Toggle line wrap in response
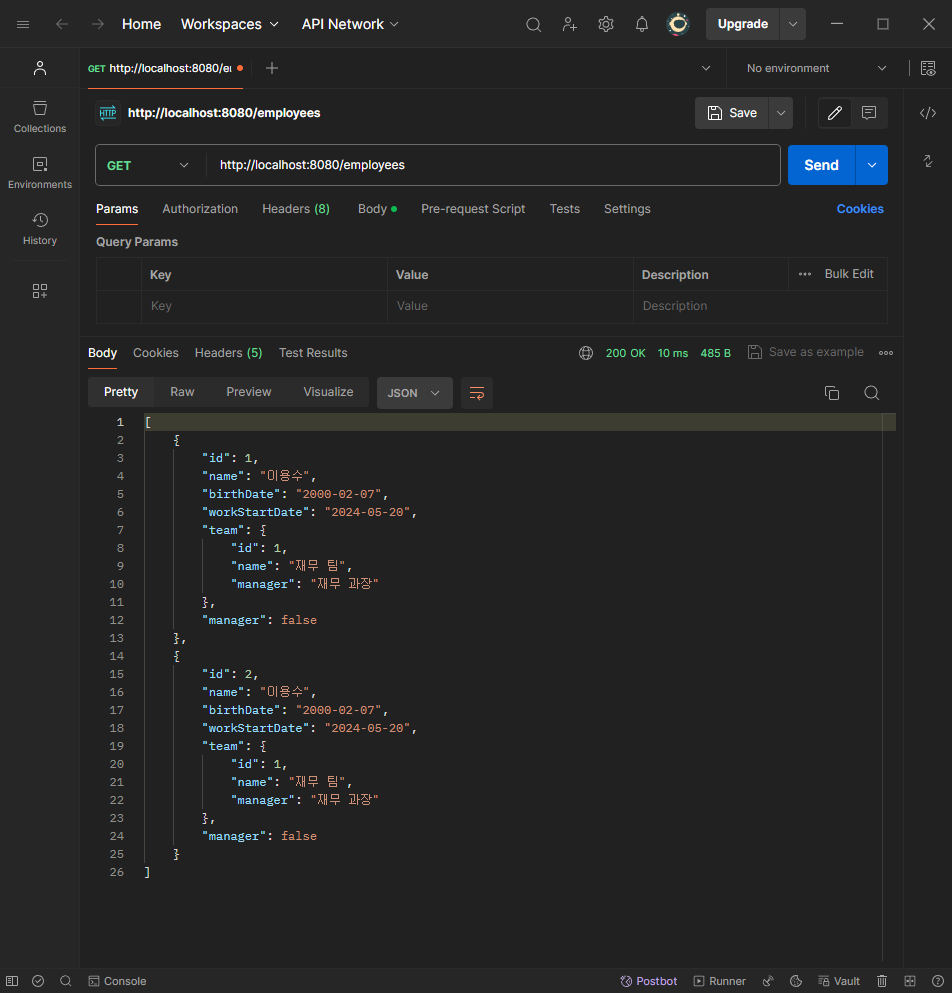This screenshot has height=993, width=952. 477,393
